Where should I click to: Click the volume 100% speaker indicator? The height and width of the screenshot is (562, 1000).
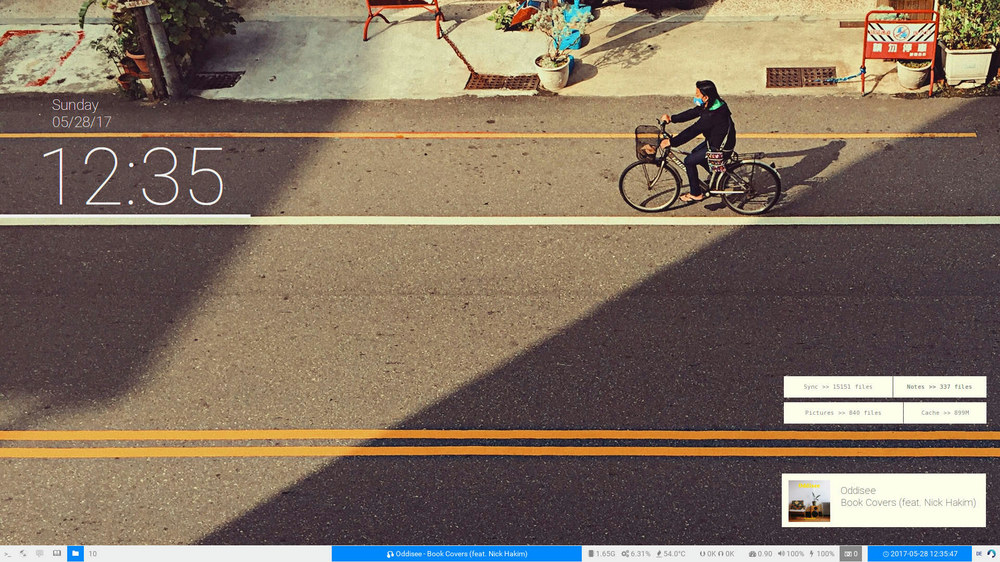pos(790,553)
